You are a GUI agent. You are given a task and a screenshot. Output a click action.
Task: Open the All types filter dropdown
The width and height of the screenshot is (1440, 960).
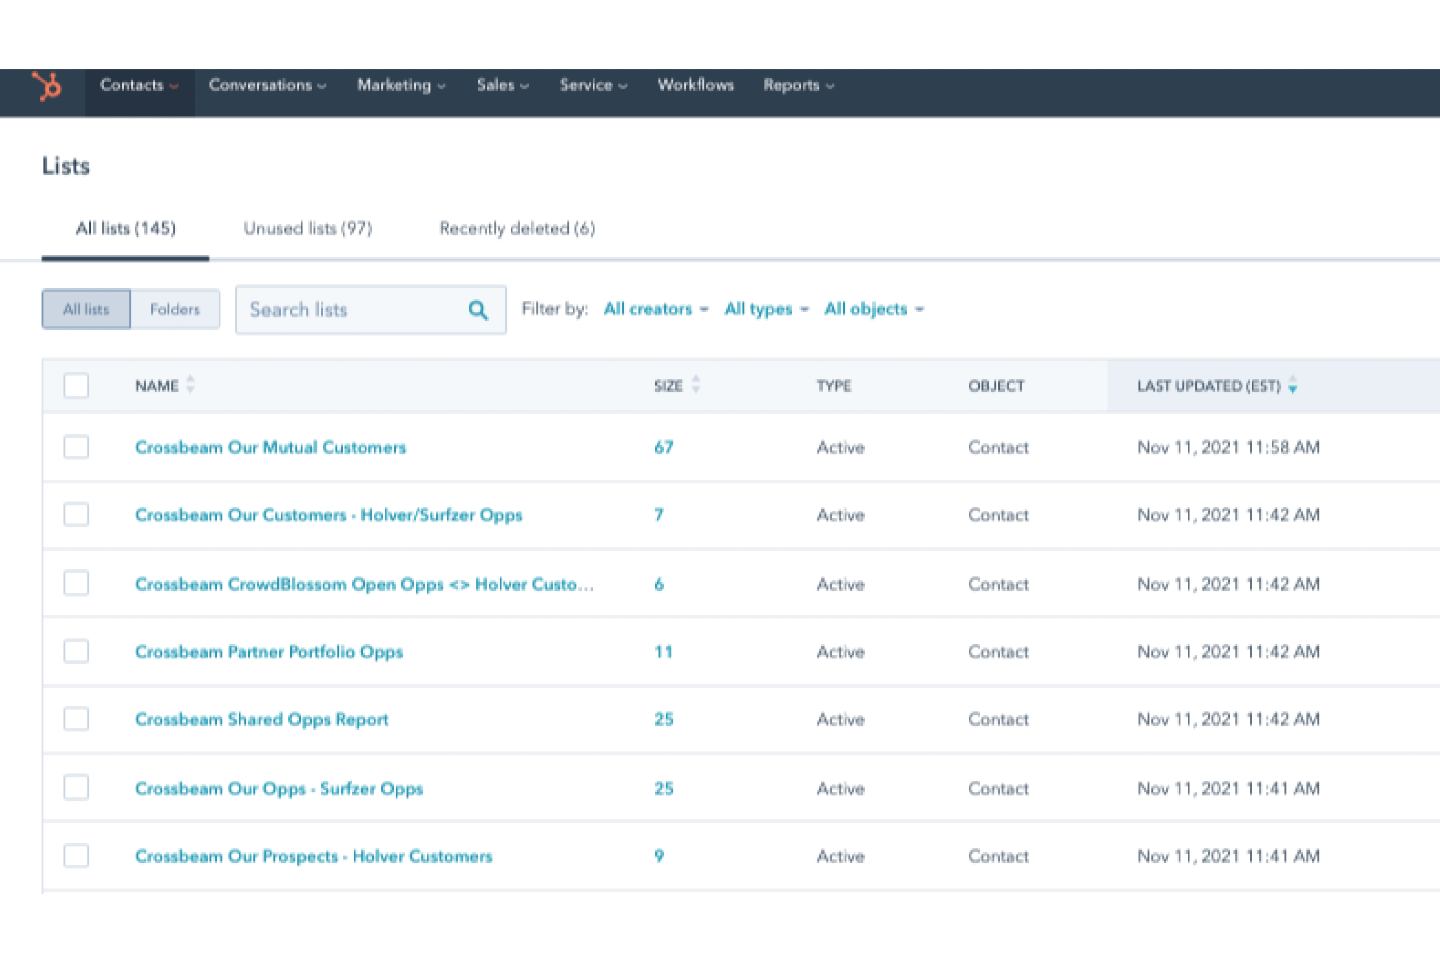tap(765, 309)
